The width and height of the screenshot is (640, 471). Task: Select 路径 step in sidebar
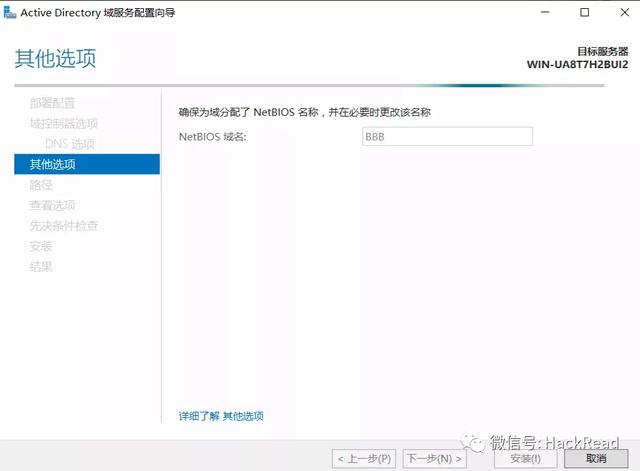point(41,185)
